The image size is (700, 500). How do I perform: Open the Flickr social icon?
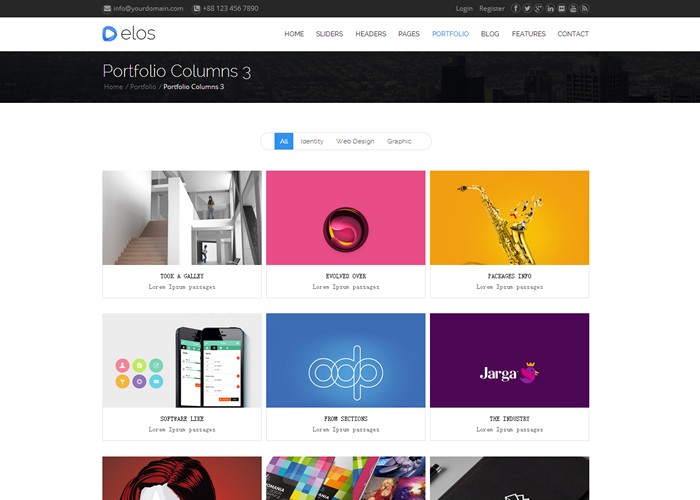562,8
